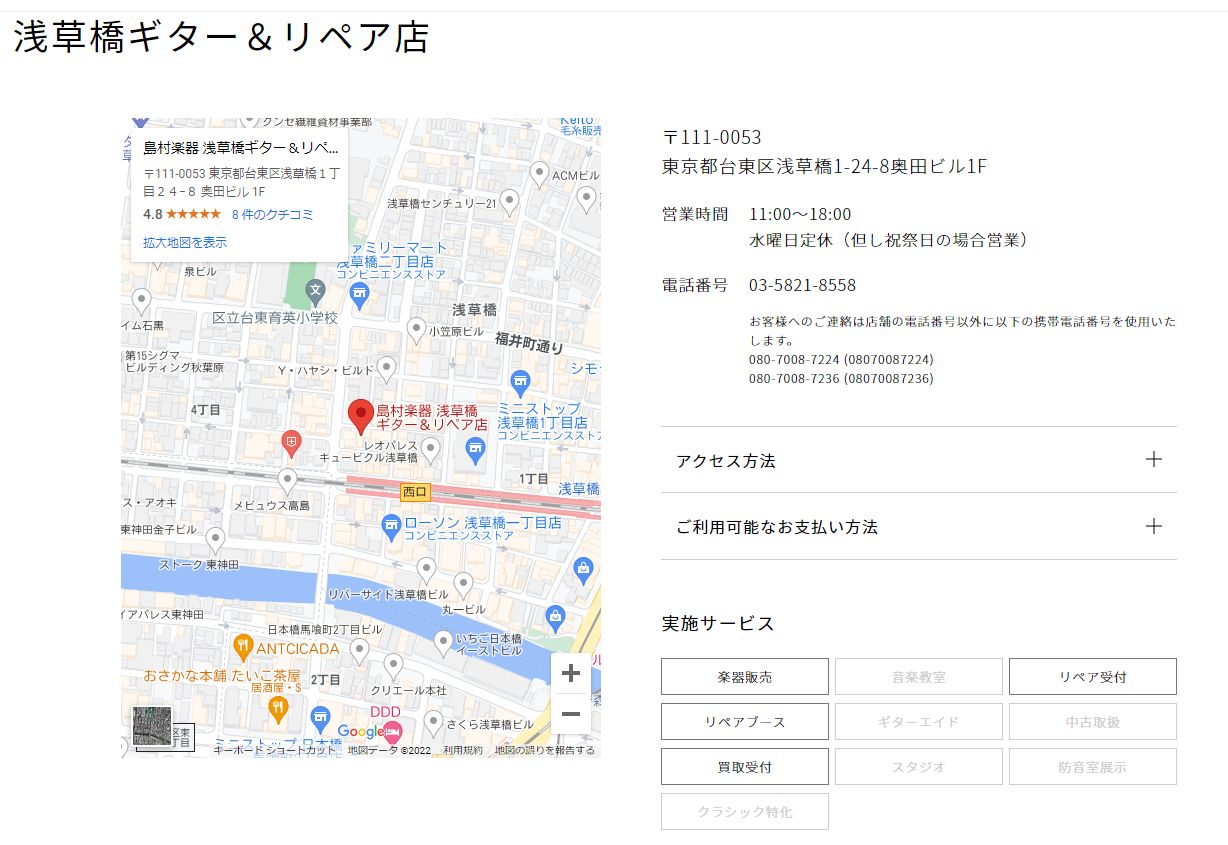Image resolution: width=1228 pixels, height=845 pixels.
Task: Click the 区立台東育英小学校 school marker
Action: pyautogui.click(x=316, y=293)
